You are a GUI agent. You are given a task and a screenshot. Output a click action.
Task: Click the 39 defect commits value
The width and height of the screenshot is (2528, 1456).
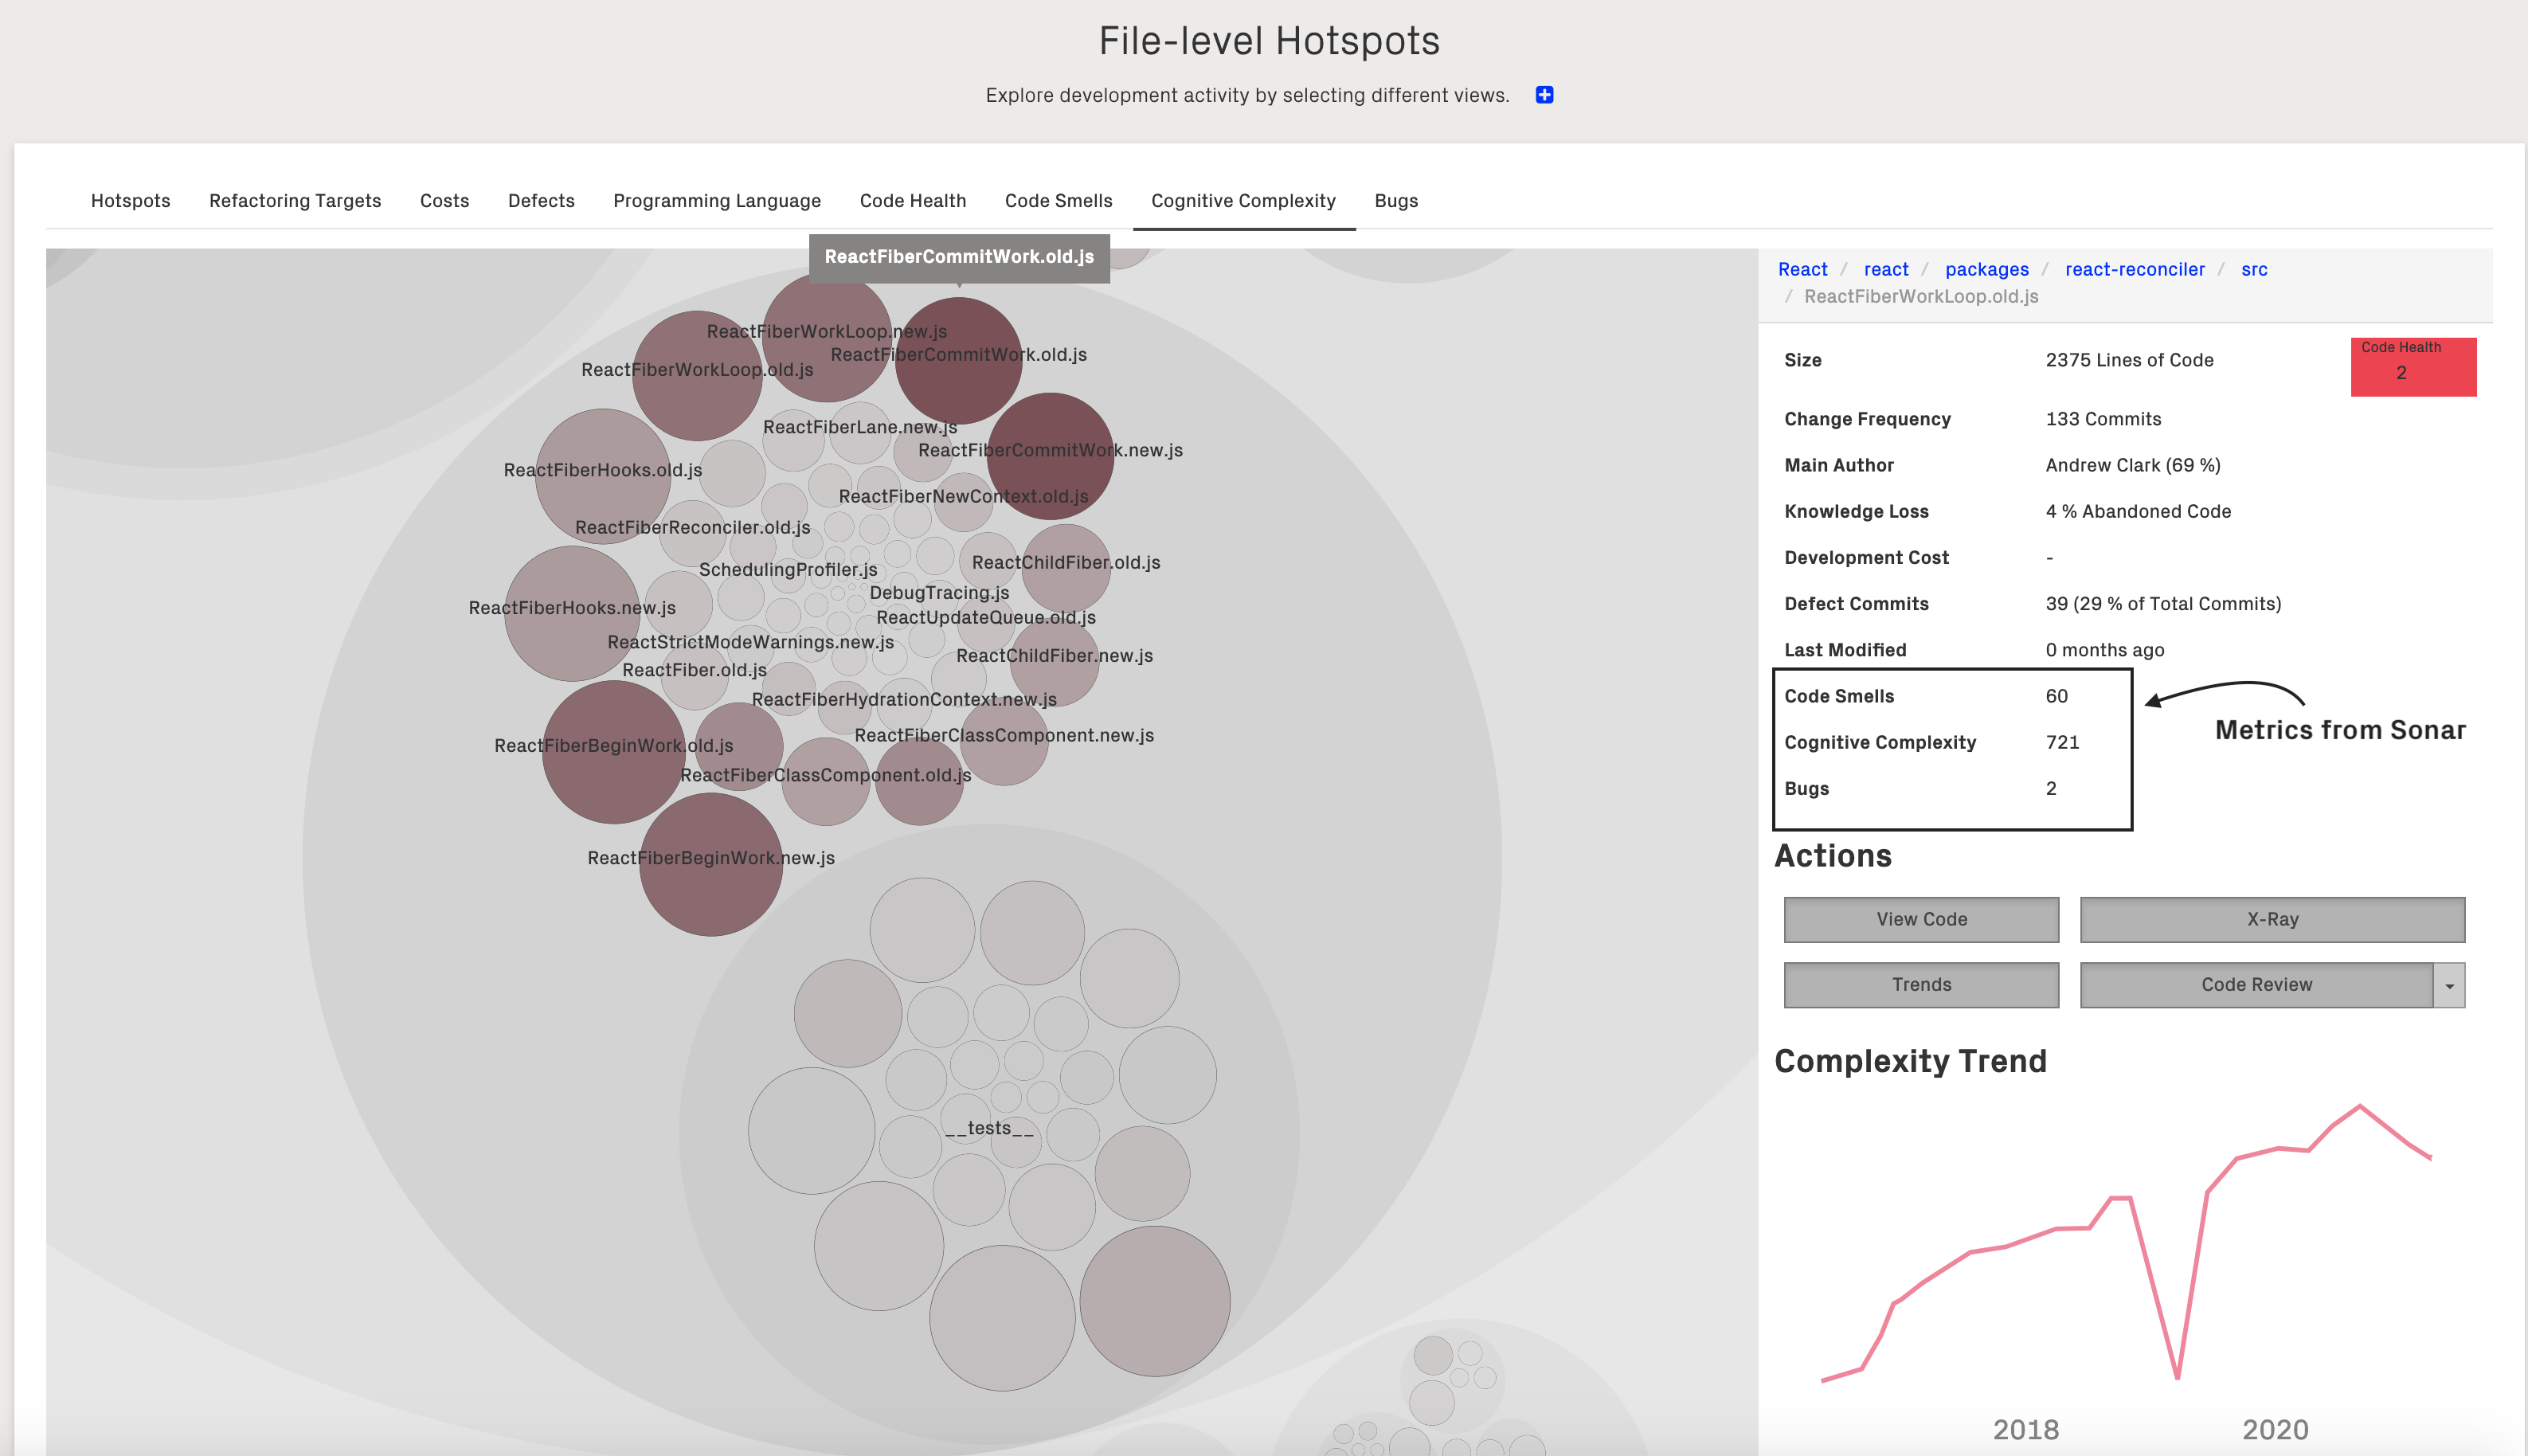[x=2163, y=604]
